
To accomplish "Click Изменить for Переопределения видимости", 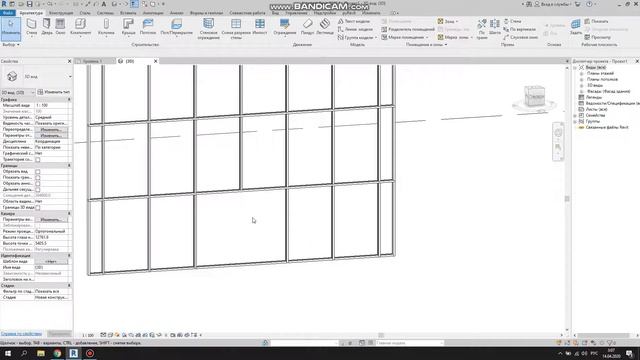I will click(51, 129).
